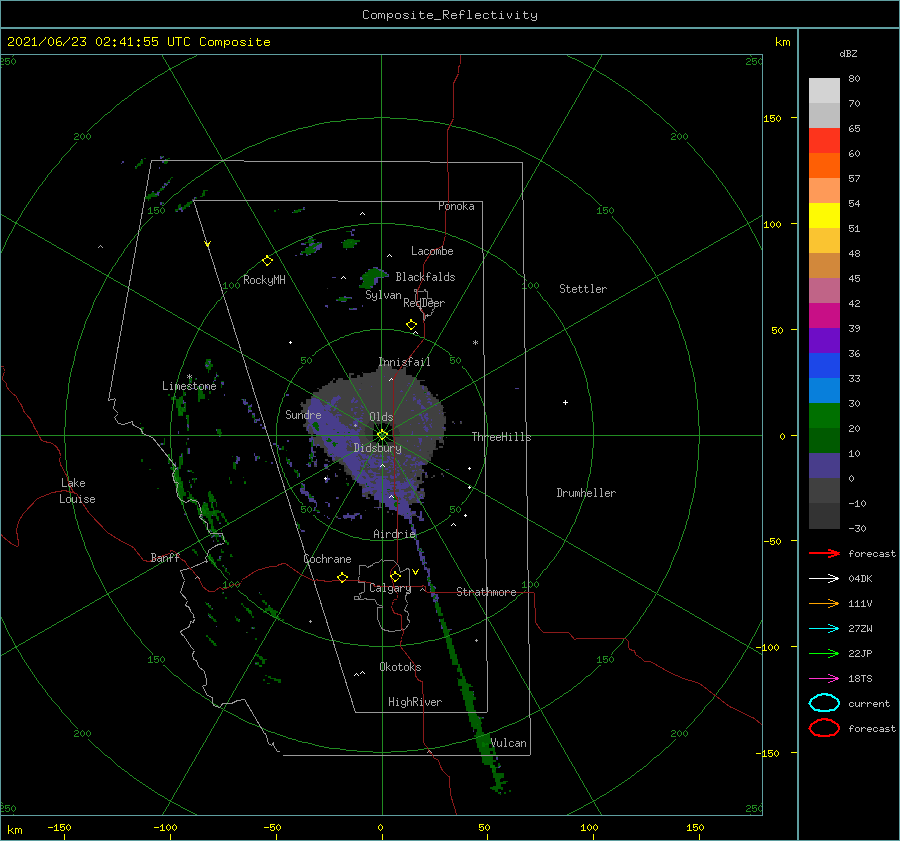Viewport: 900px width, 841px height.
Task: Click the green radar echo near Blackfalds
Action: pyautogui.click(x=371, y=278)
